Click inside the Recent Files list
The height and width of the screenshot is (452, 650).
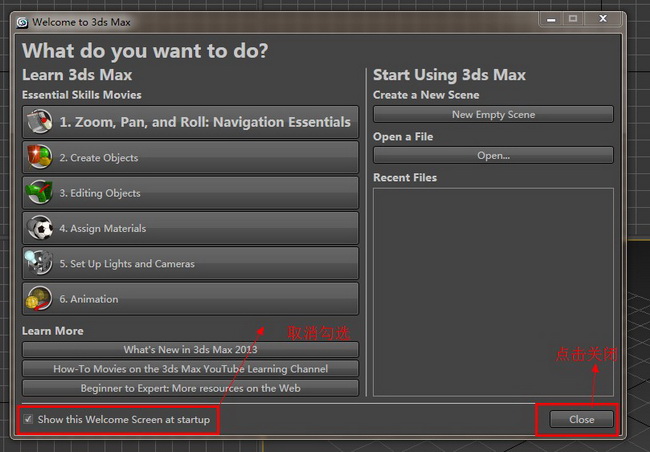[493, 292]
